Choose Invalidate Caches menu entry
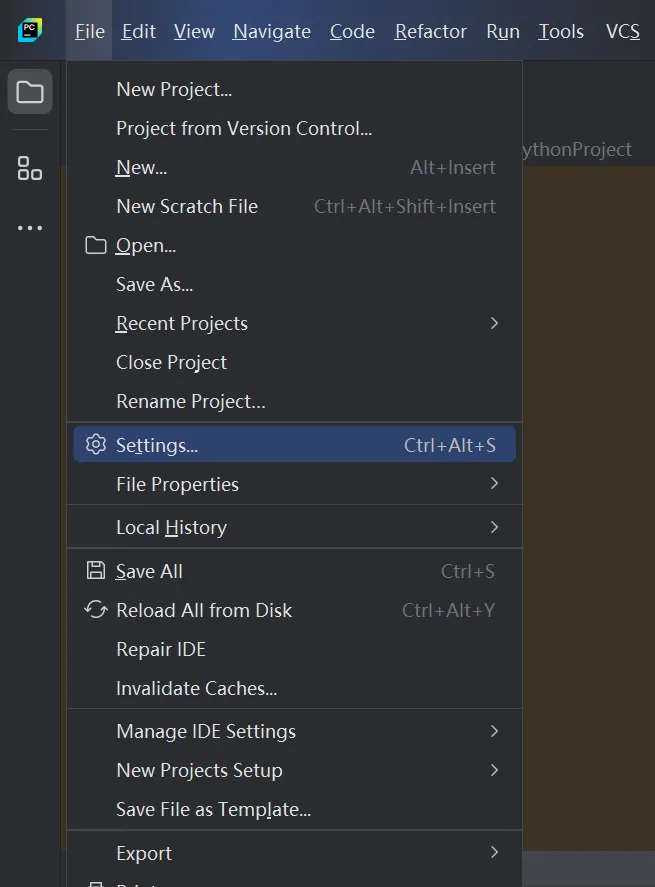655x887 pixels. click(x=197, y=688)
